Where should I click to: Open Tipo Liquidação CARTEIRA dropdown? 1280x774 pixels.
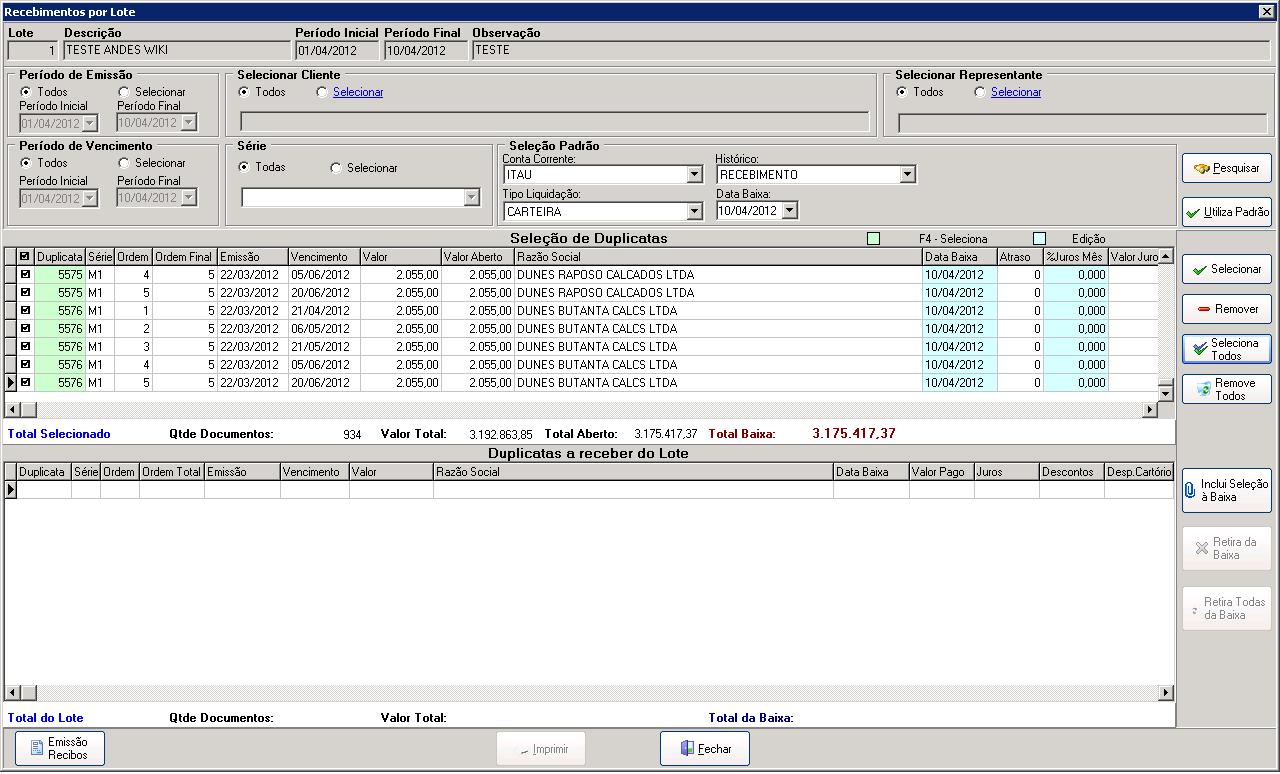click(694, 212)
